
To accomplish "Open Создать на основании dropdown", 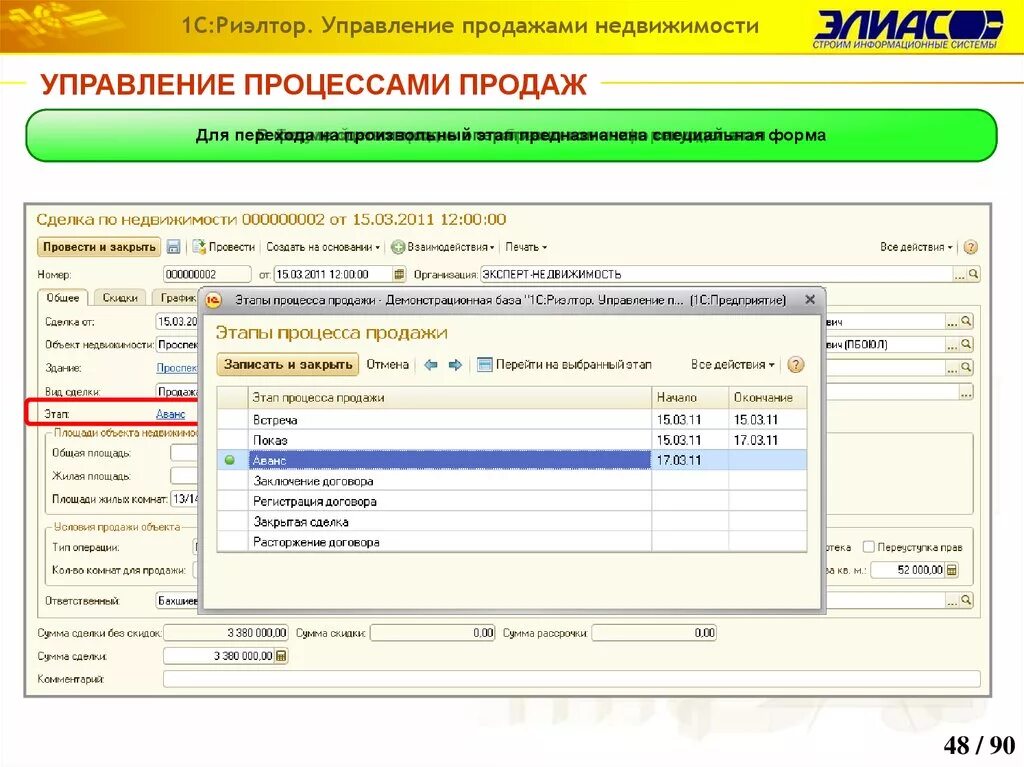I will click(x=323, y=247).
